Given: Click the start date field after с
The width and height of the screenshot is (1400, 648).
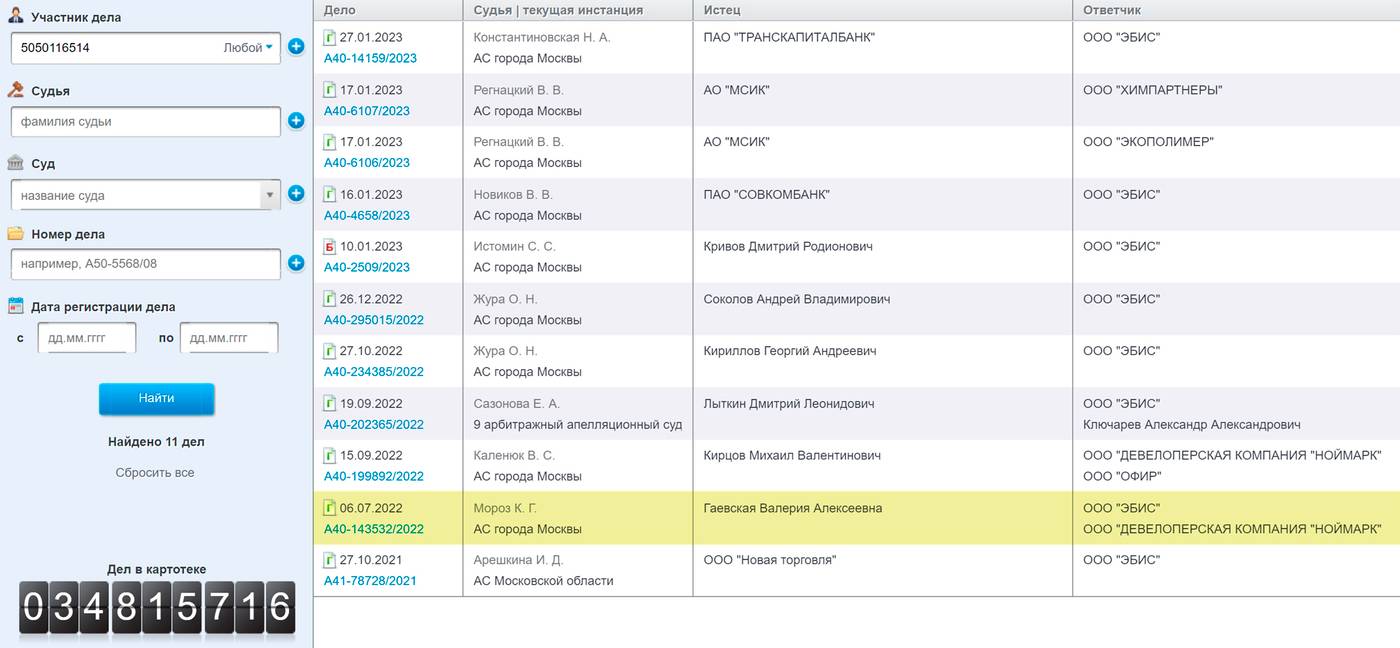Looking at the screenshot, I should coord(86,338).
